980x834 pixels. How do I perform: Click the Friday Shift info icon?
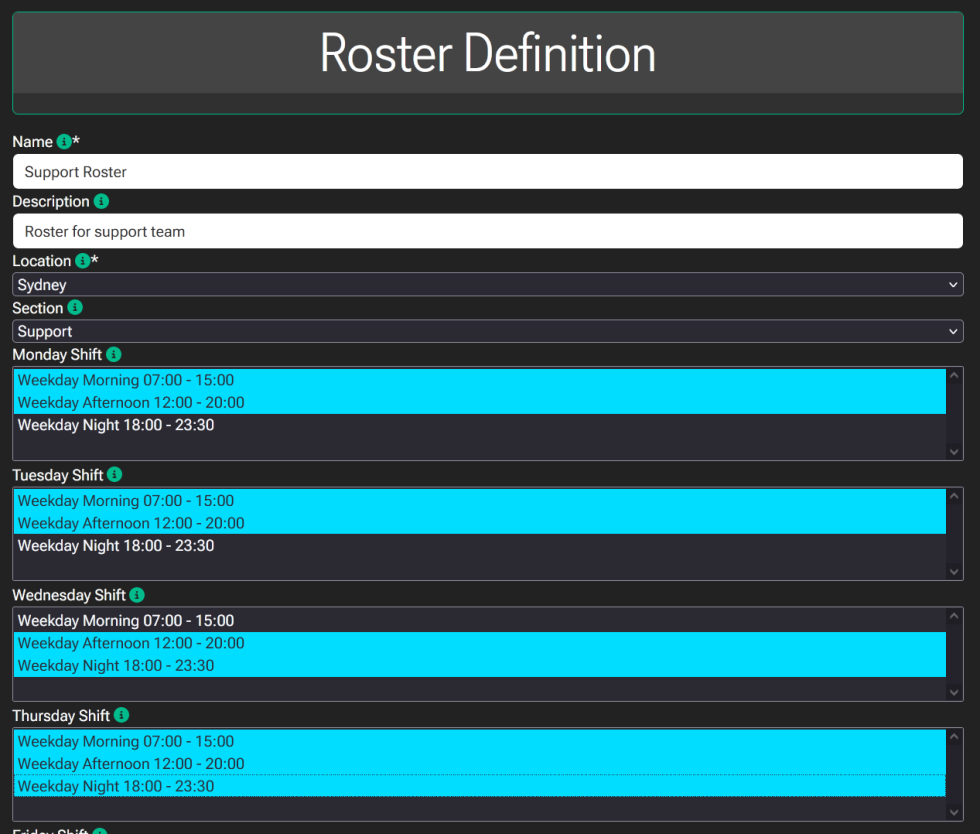click(98, 831)
